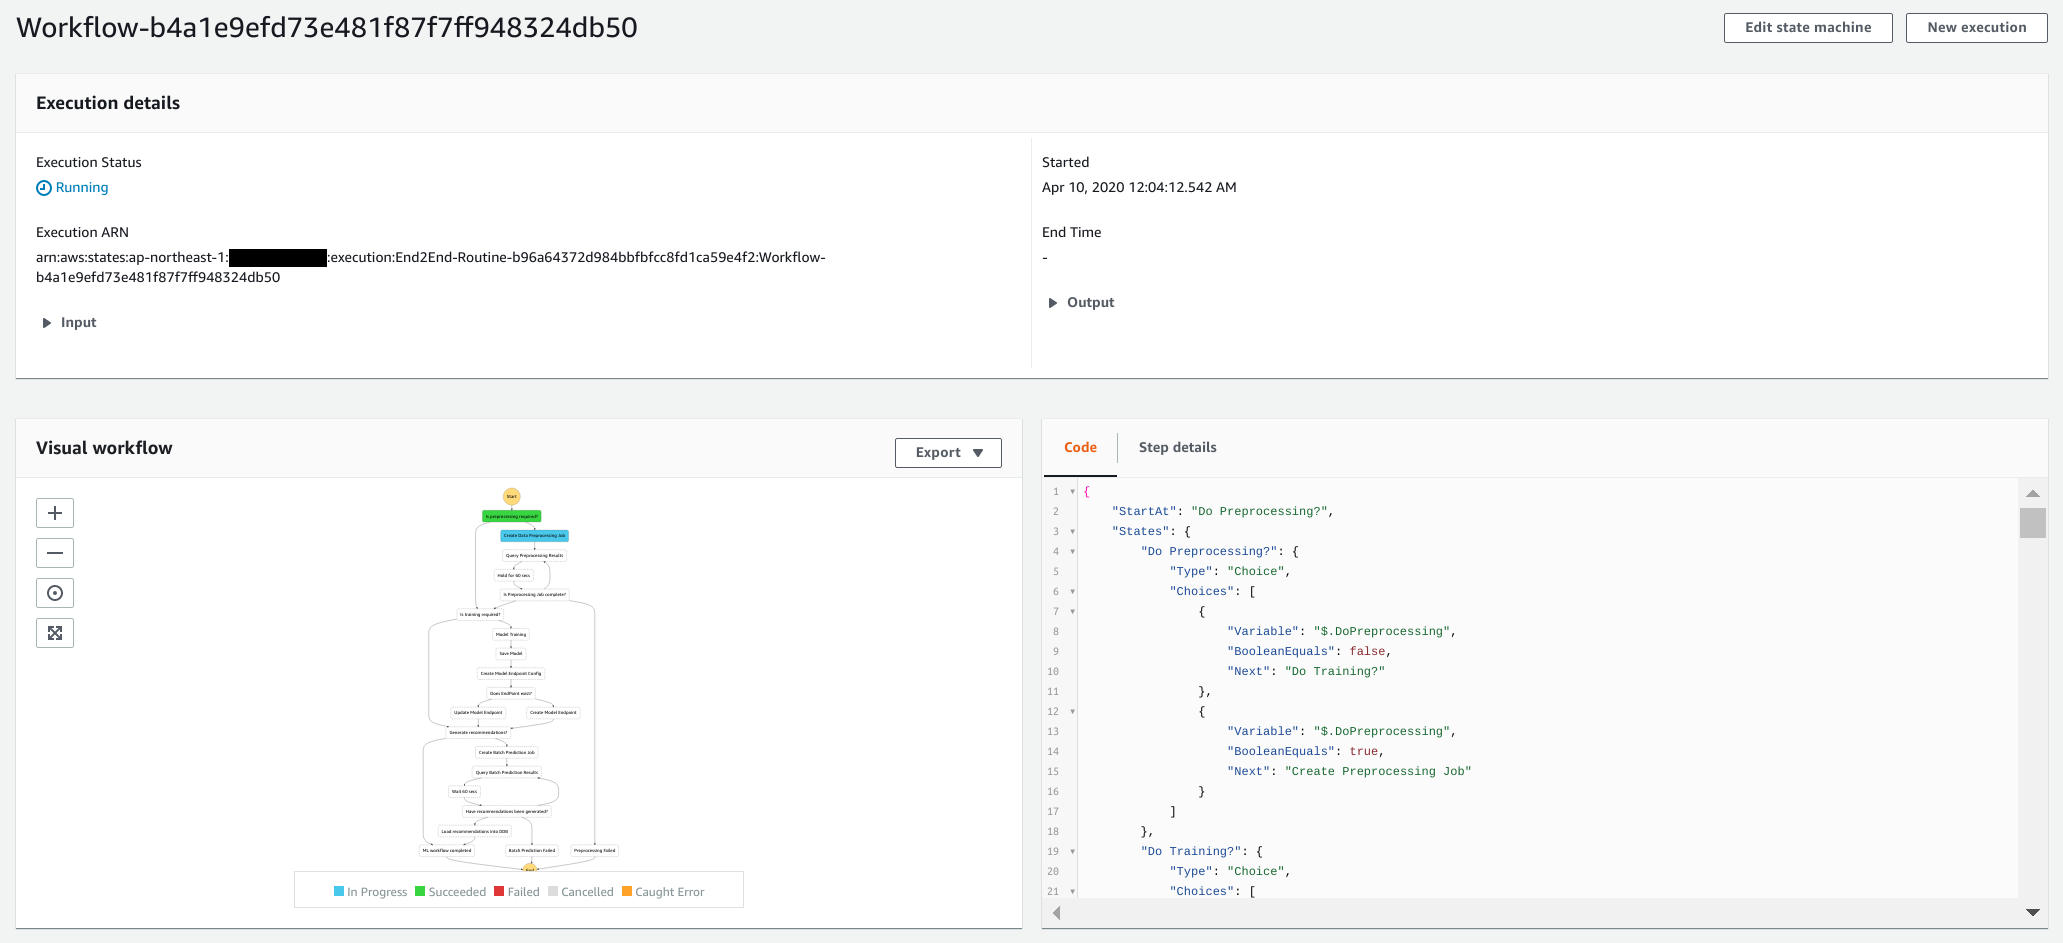2063x943 pixels.
Task: Collapse code fold arrow on line 19
Action: 1072,852
